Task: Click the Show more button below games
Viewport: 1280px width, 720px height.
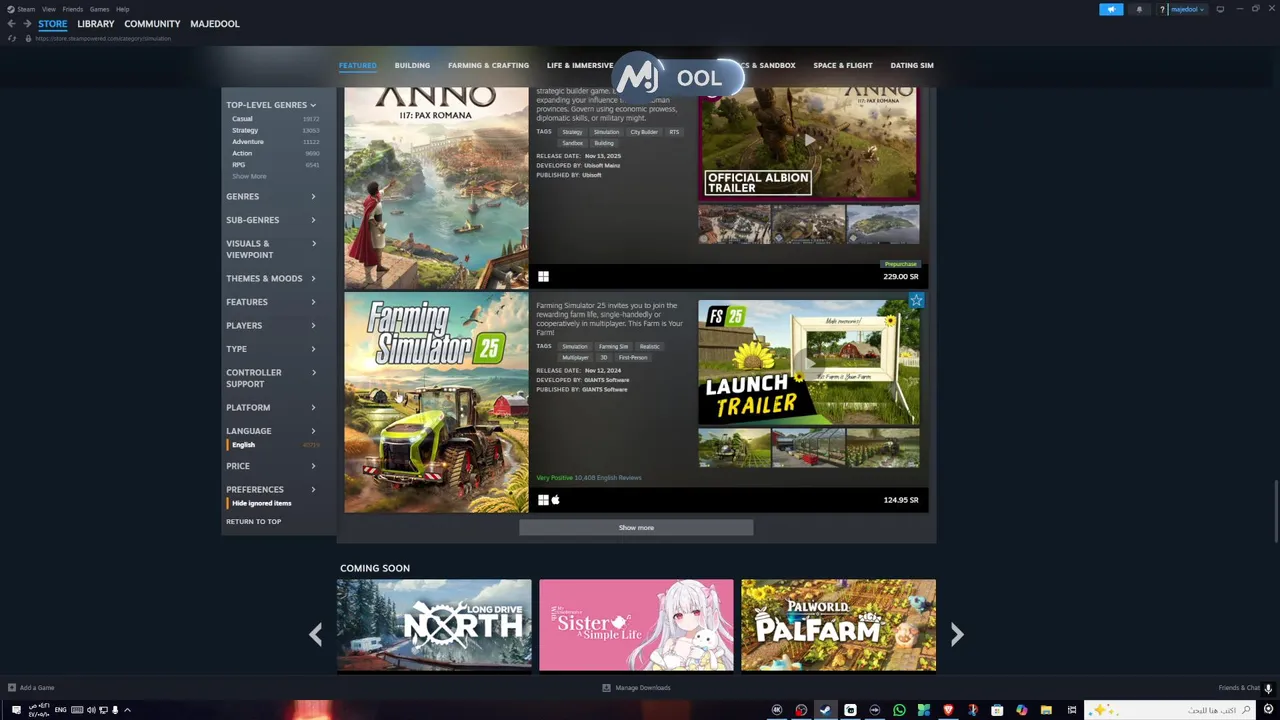Action: tap(636, 528)
